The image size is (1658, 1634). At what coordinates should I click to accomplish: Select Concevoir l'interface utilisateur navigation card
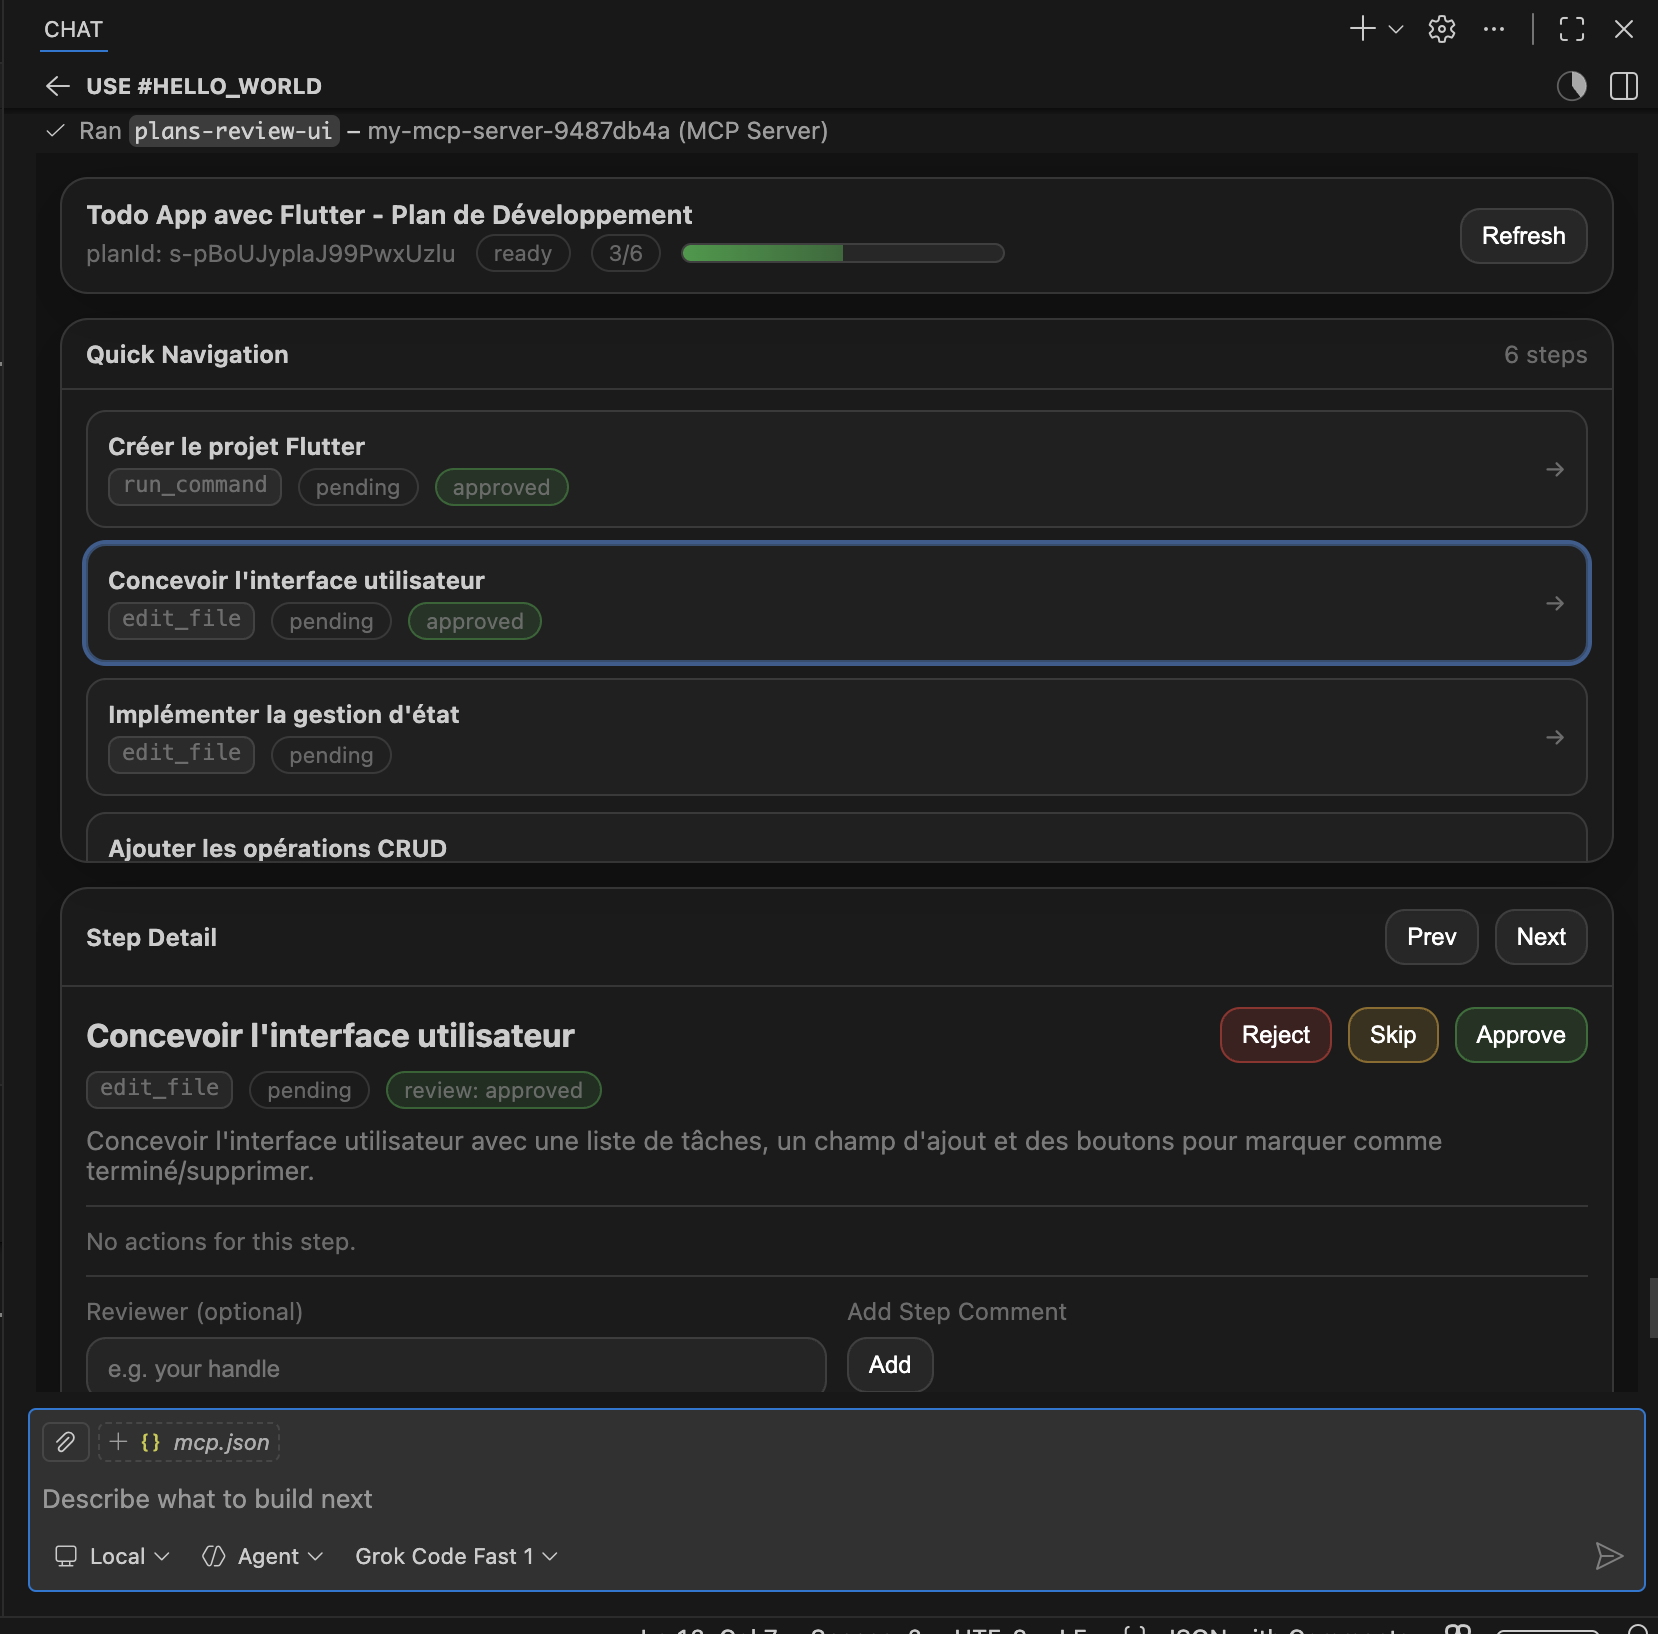point(837,603)
